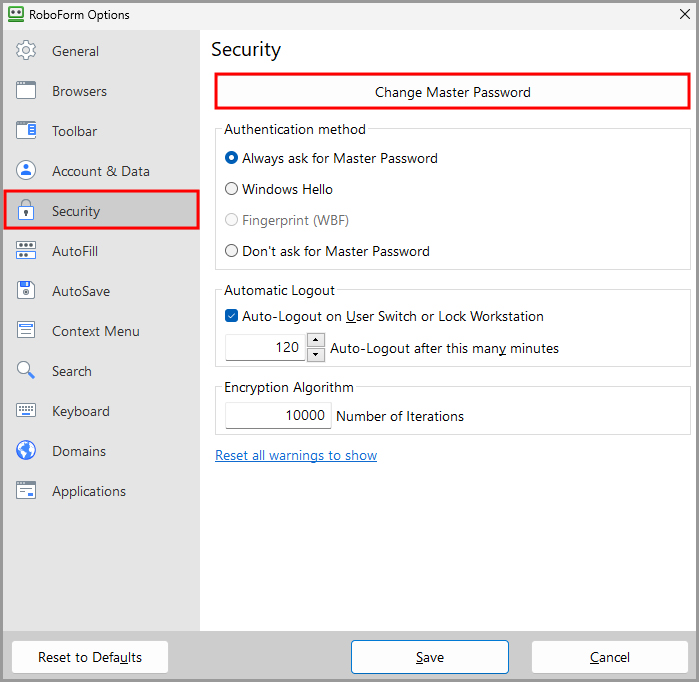Open Search settings page

point(102,371)
